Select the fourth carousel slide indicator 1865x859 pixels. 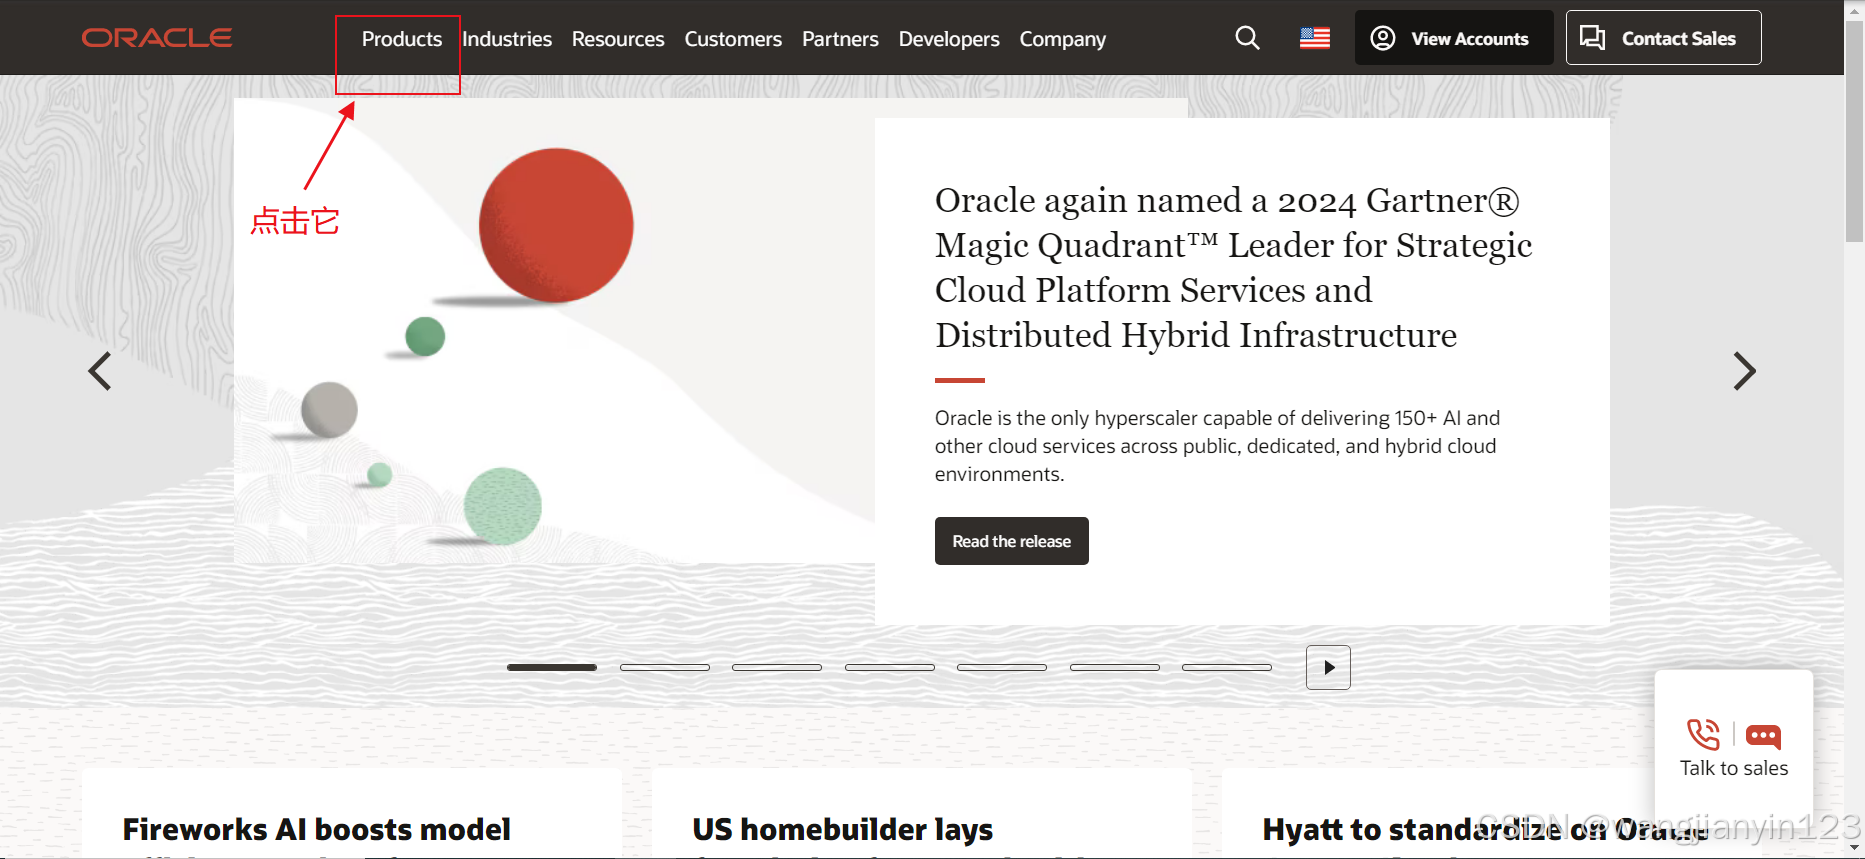click(890, 667)
